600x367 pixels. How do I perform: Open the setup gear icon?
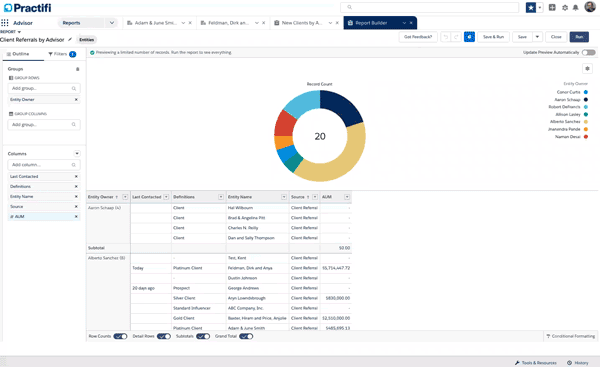565,7
